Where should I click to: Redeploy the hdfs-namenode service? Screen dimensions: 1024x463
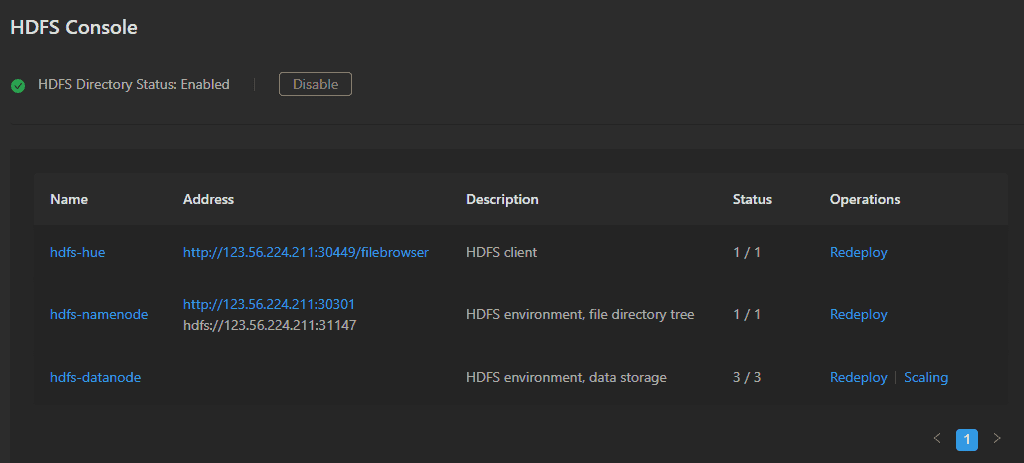[858, 314]
